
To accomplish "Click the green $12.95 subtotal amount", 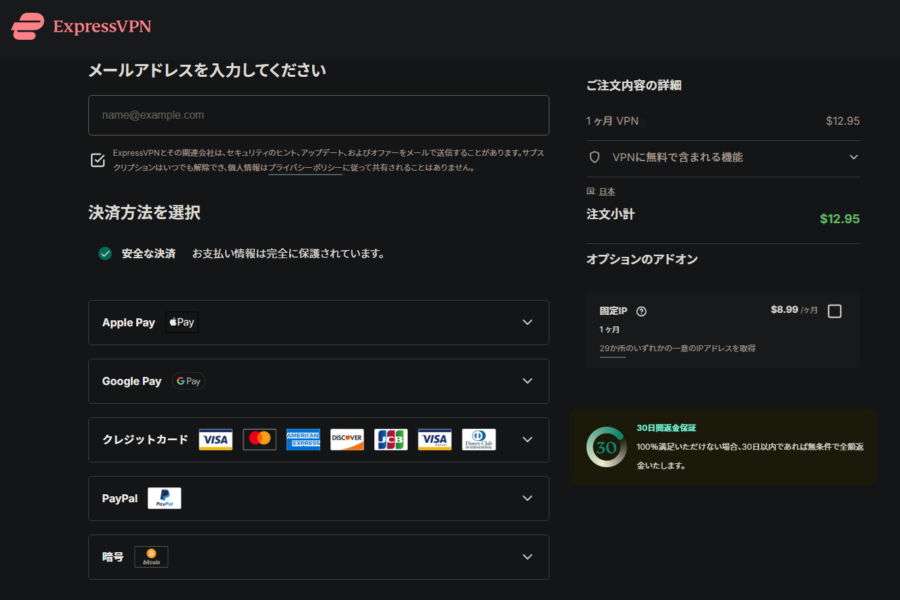I will coord(840,219).
